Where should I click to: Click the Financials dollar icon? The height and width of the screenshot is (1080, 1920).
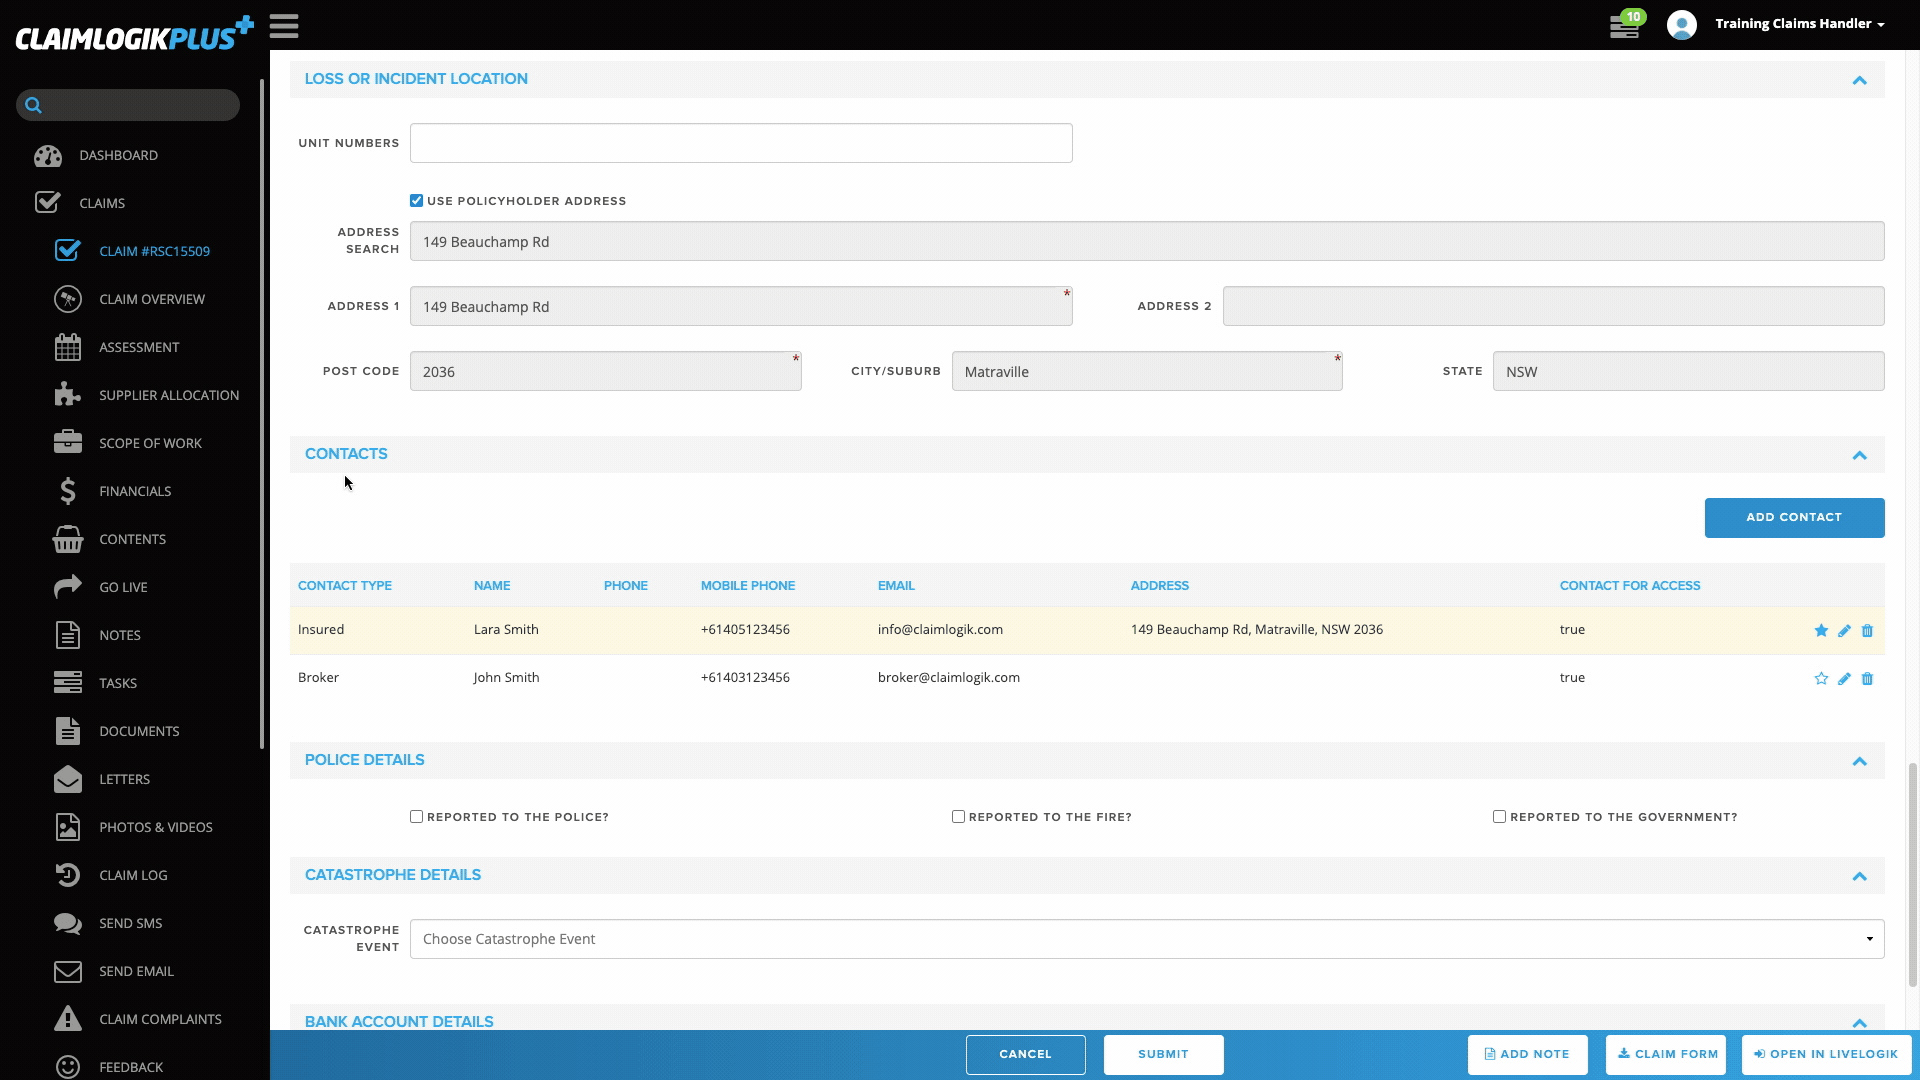[68, 491]
